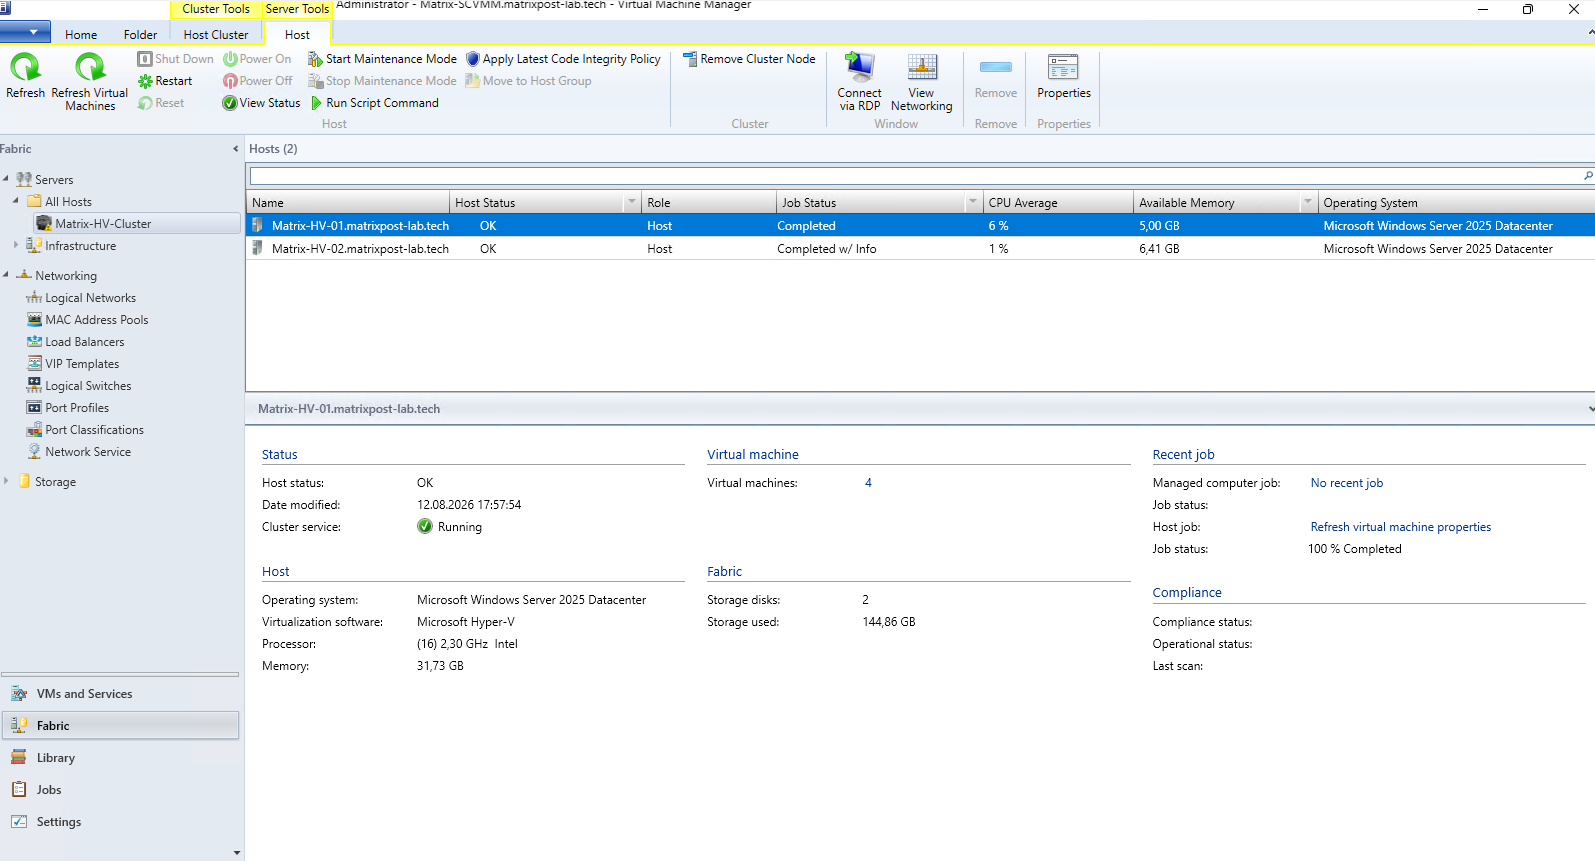Click the Server Tools contextual tab
This screenshot has height=861, width=1595.
point(297,9)
